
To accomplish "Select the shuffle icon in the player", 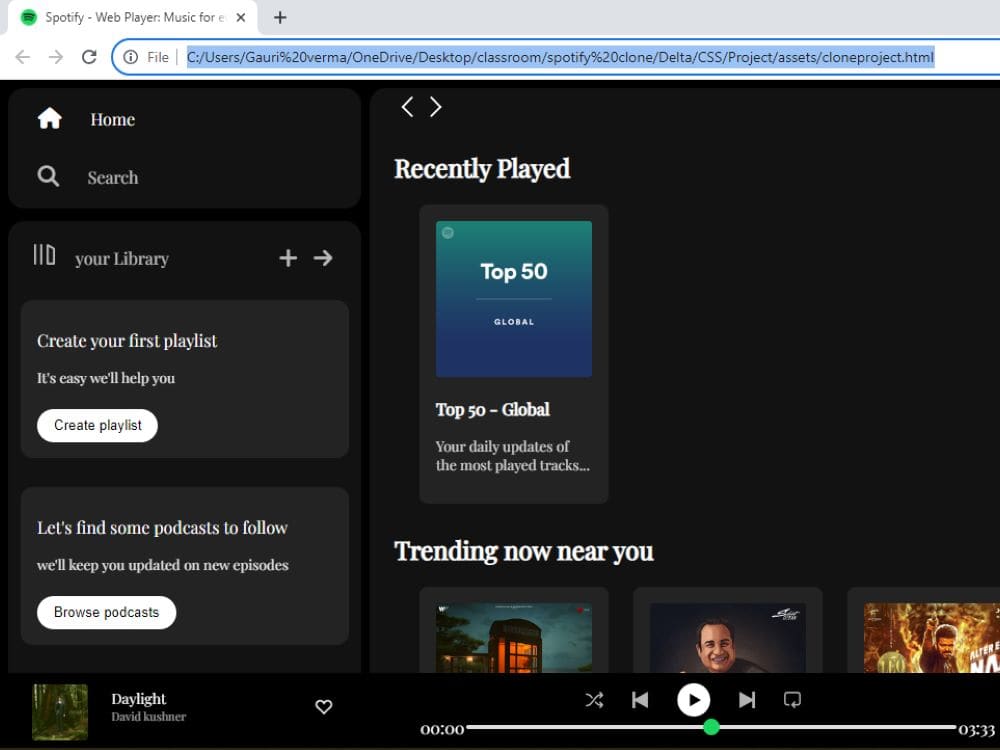I will point(594,700).
